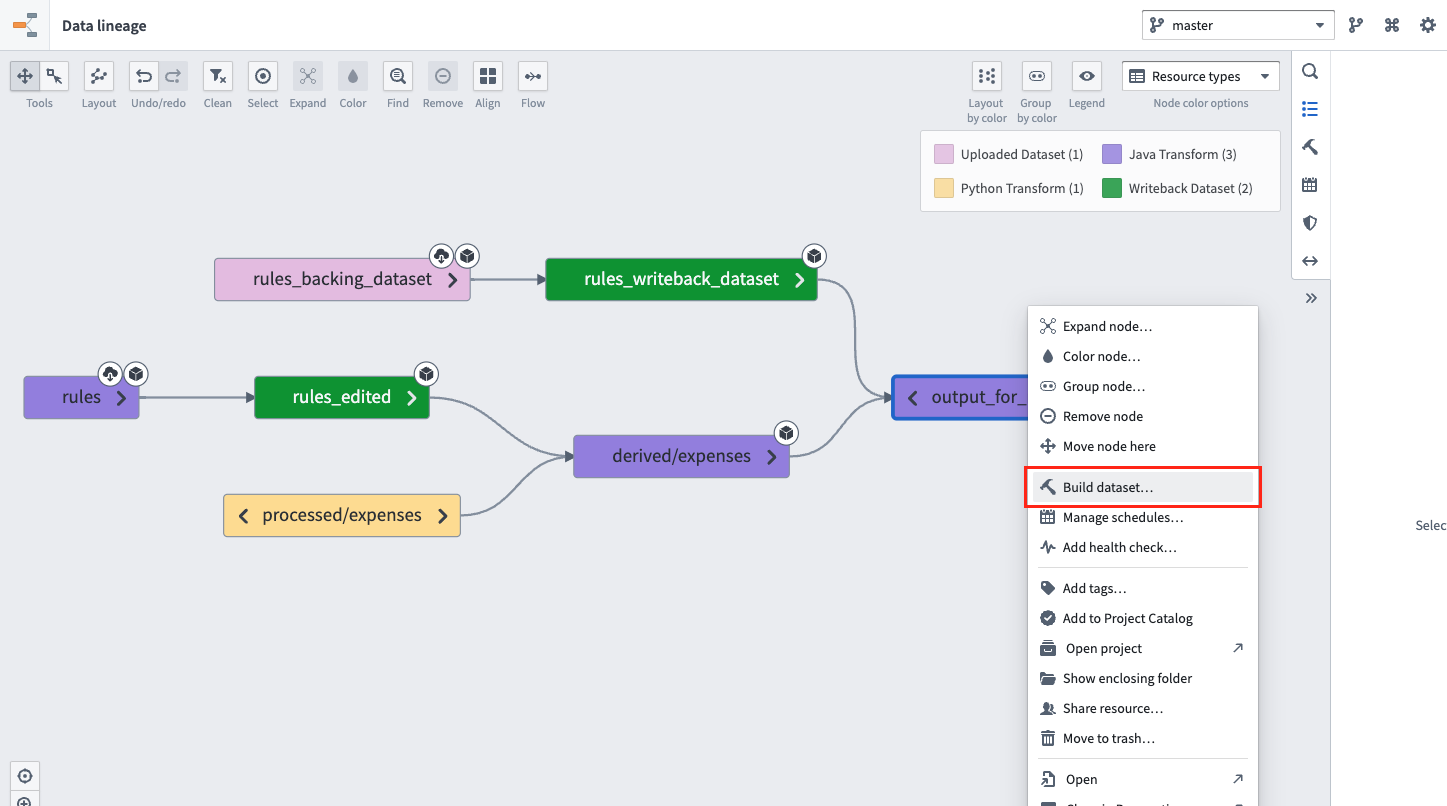Open the settings gear icon
The width and height of the screenshot is (1447, 806).
(1428, 25)
